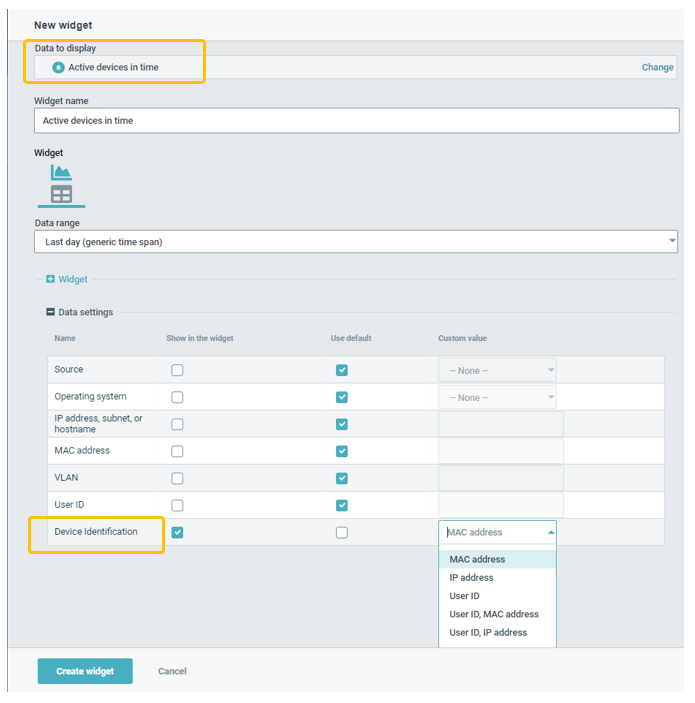Expand the Widget section plus icon
Image resolution: width=695 pixels, height=703 pixels.
pos(50,279)
